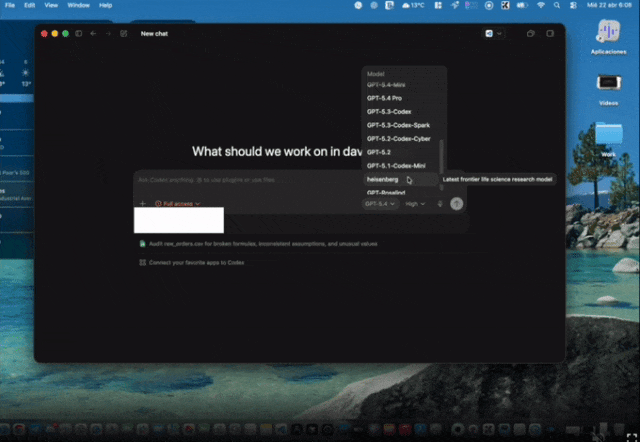Choose GPT-5.4 Pro in model list
Viewport: 640px width, 442px height.
point(384,98)
